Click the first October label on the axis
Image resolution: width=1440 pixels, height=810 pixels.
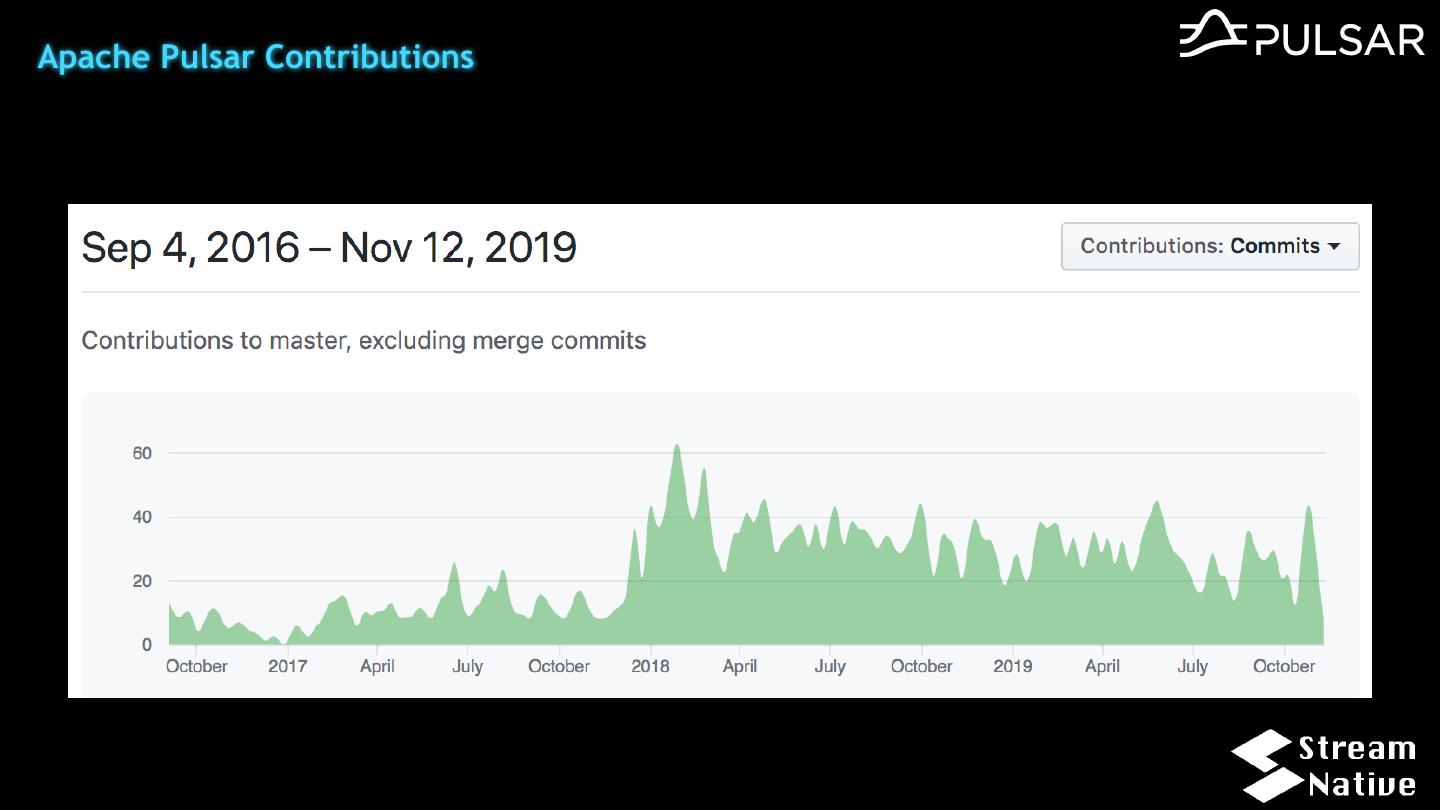coord(196,666)
